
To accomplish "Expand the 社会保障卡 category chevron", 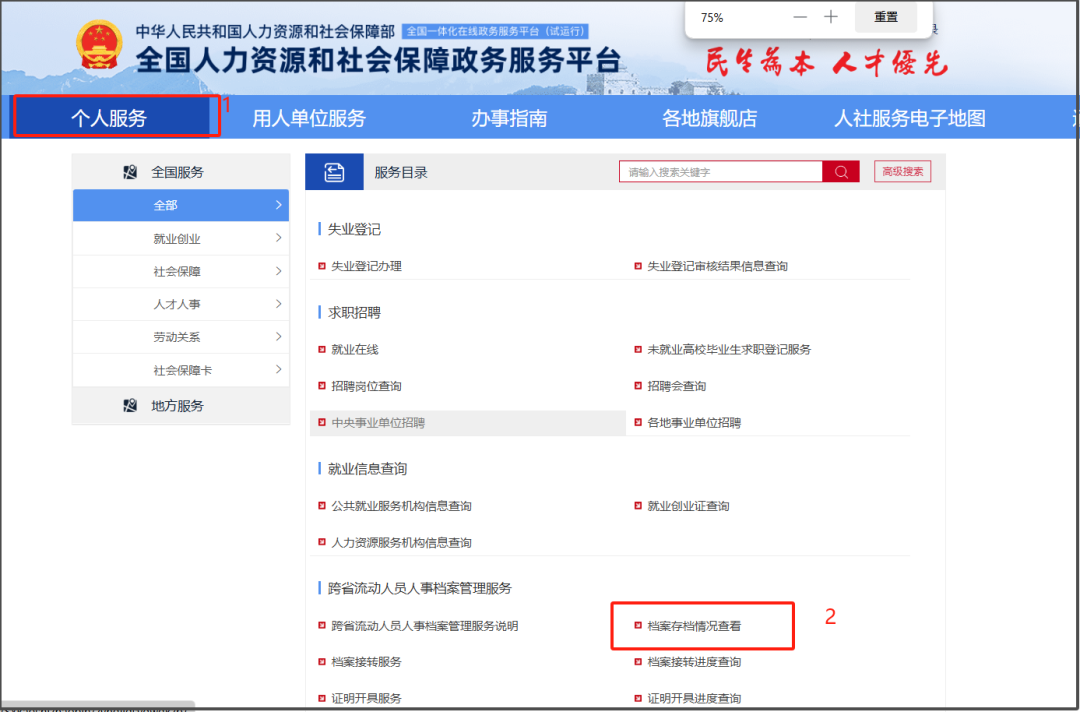I will [x=279, y=370].
